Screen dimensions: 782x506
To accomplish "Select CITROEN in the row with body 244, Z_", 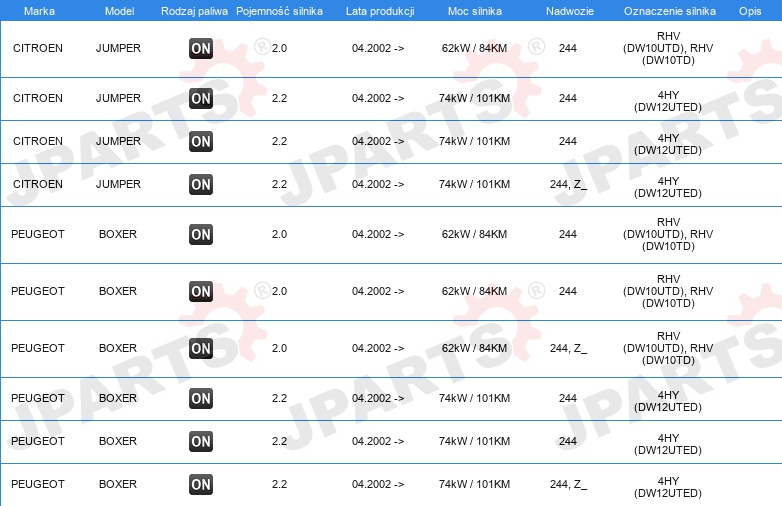I will click(38, 184).
